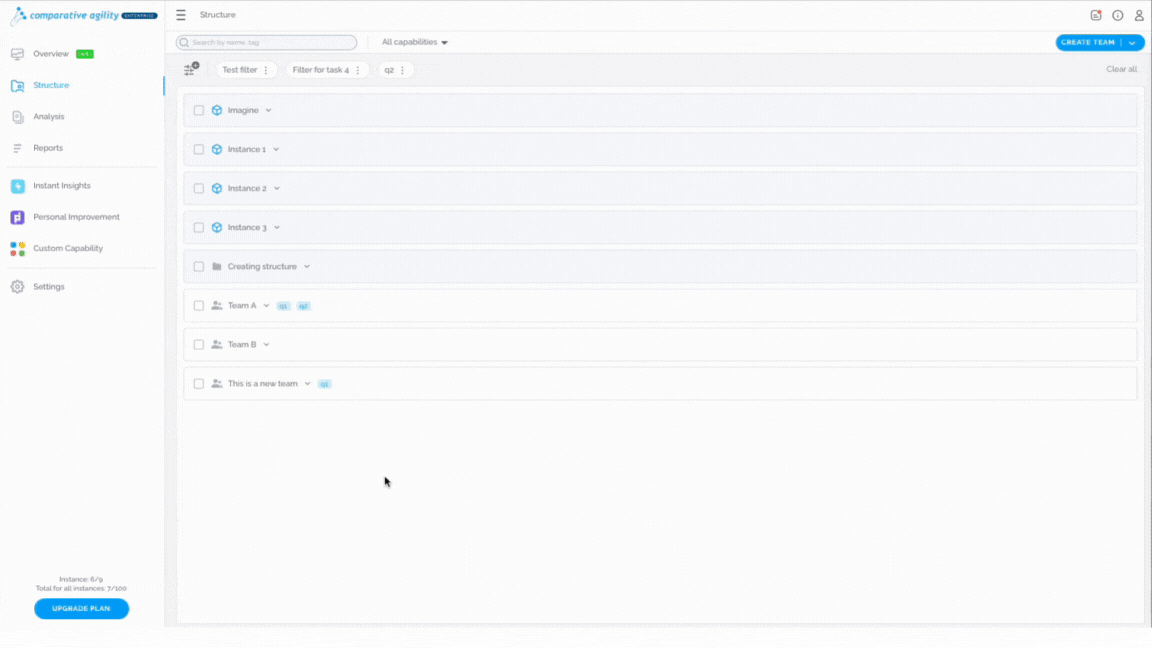Open Test filter options dots
1152x648 pixels.
click(x=266, y=70)
